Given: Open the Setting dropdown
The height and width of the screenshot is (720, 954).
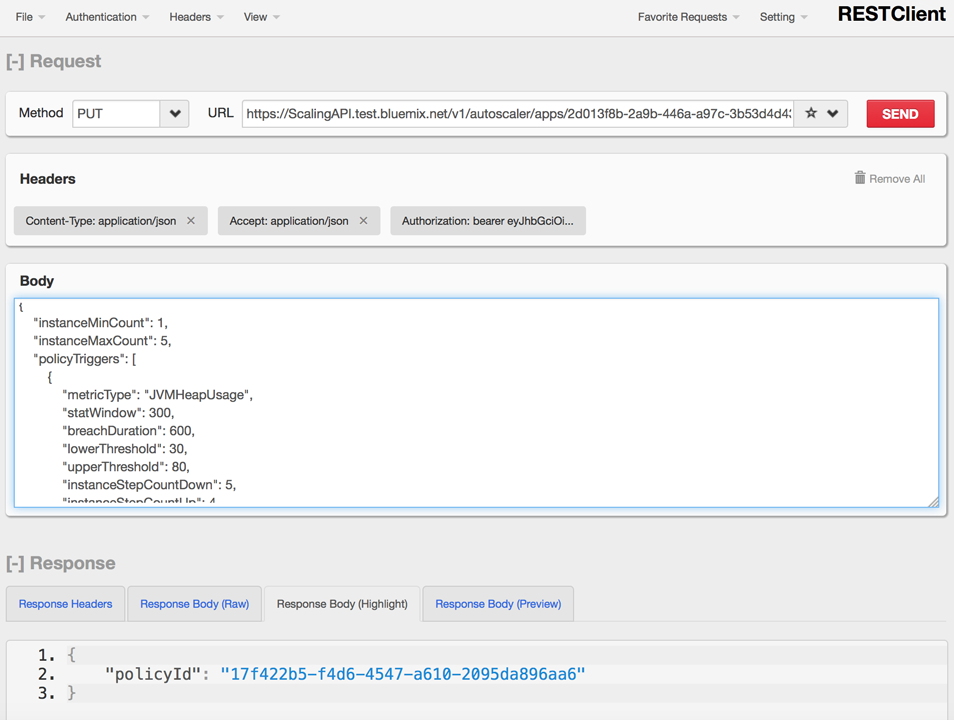Looking at the screenshot, I should coord(783,17).
